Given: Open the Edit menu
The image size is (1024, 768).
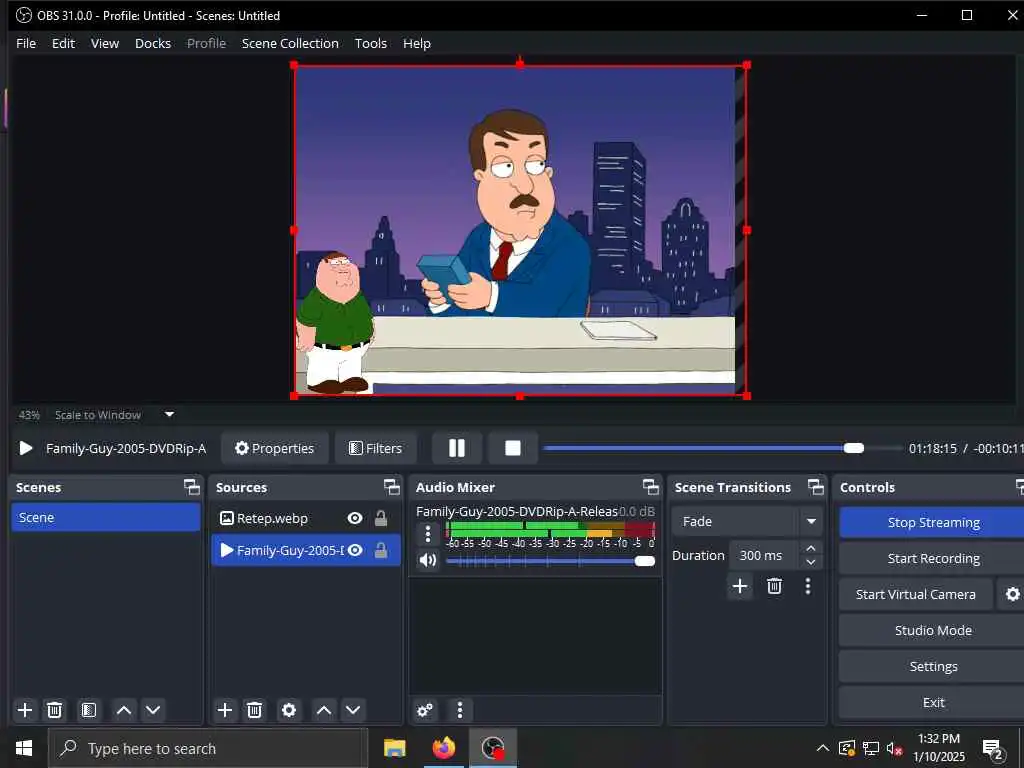Looking at the screenshot, I should click(x=63, y=43).
